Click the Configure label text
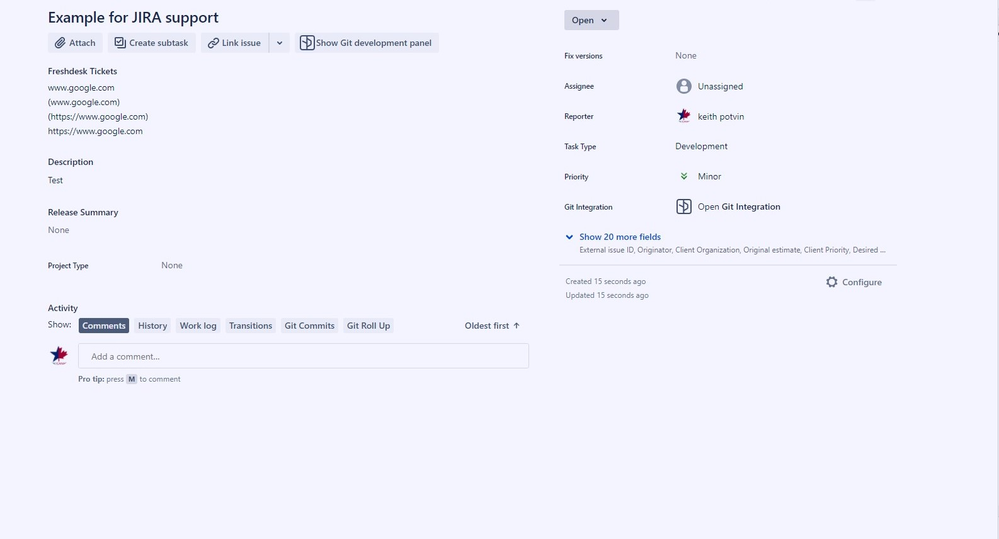999x539 pixels. [x=861, y=282]
